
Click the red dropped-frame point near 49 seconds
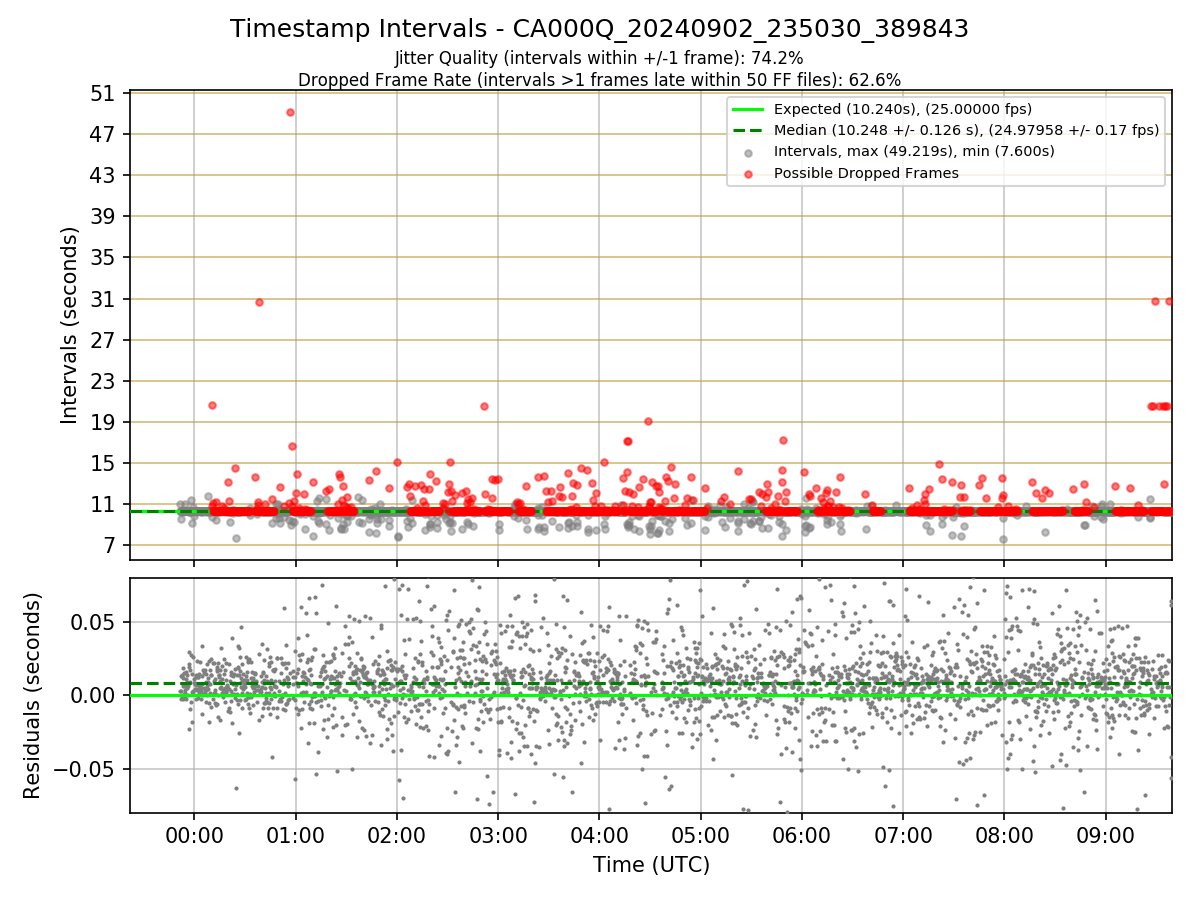point(290,112)
